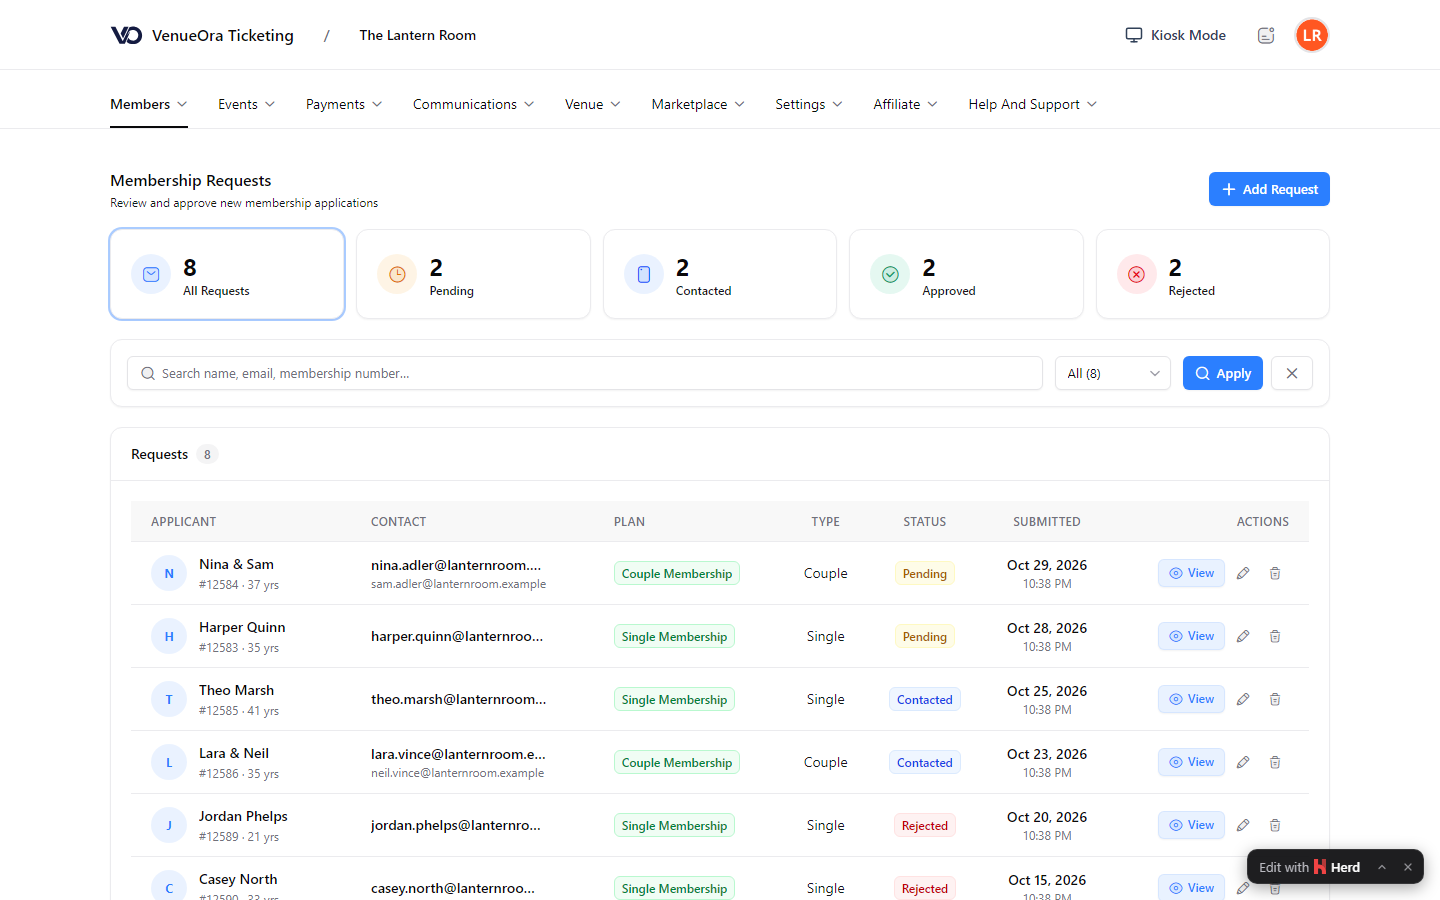
Task: Click the Approved green check icon card
Action: [966, 274]
